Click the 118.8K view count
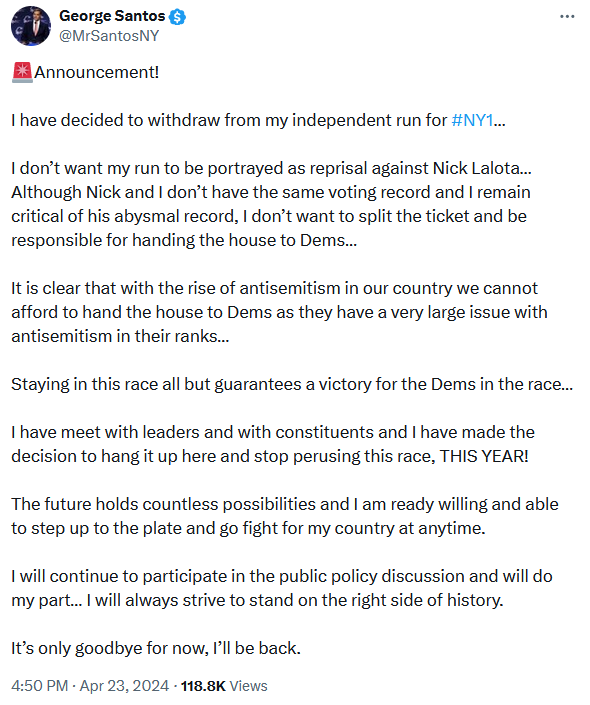Image resolution: width=590 pixels, height=705 pixels. pos(203,686)
